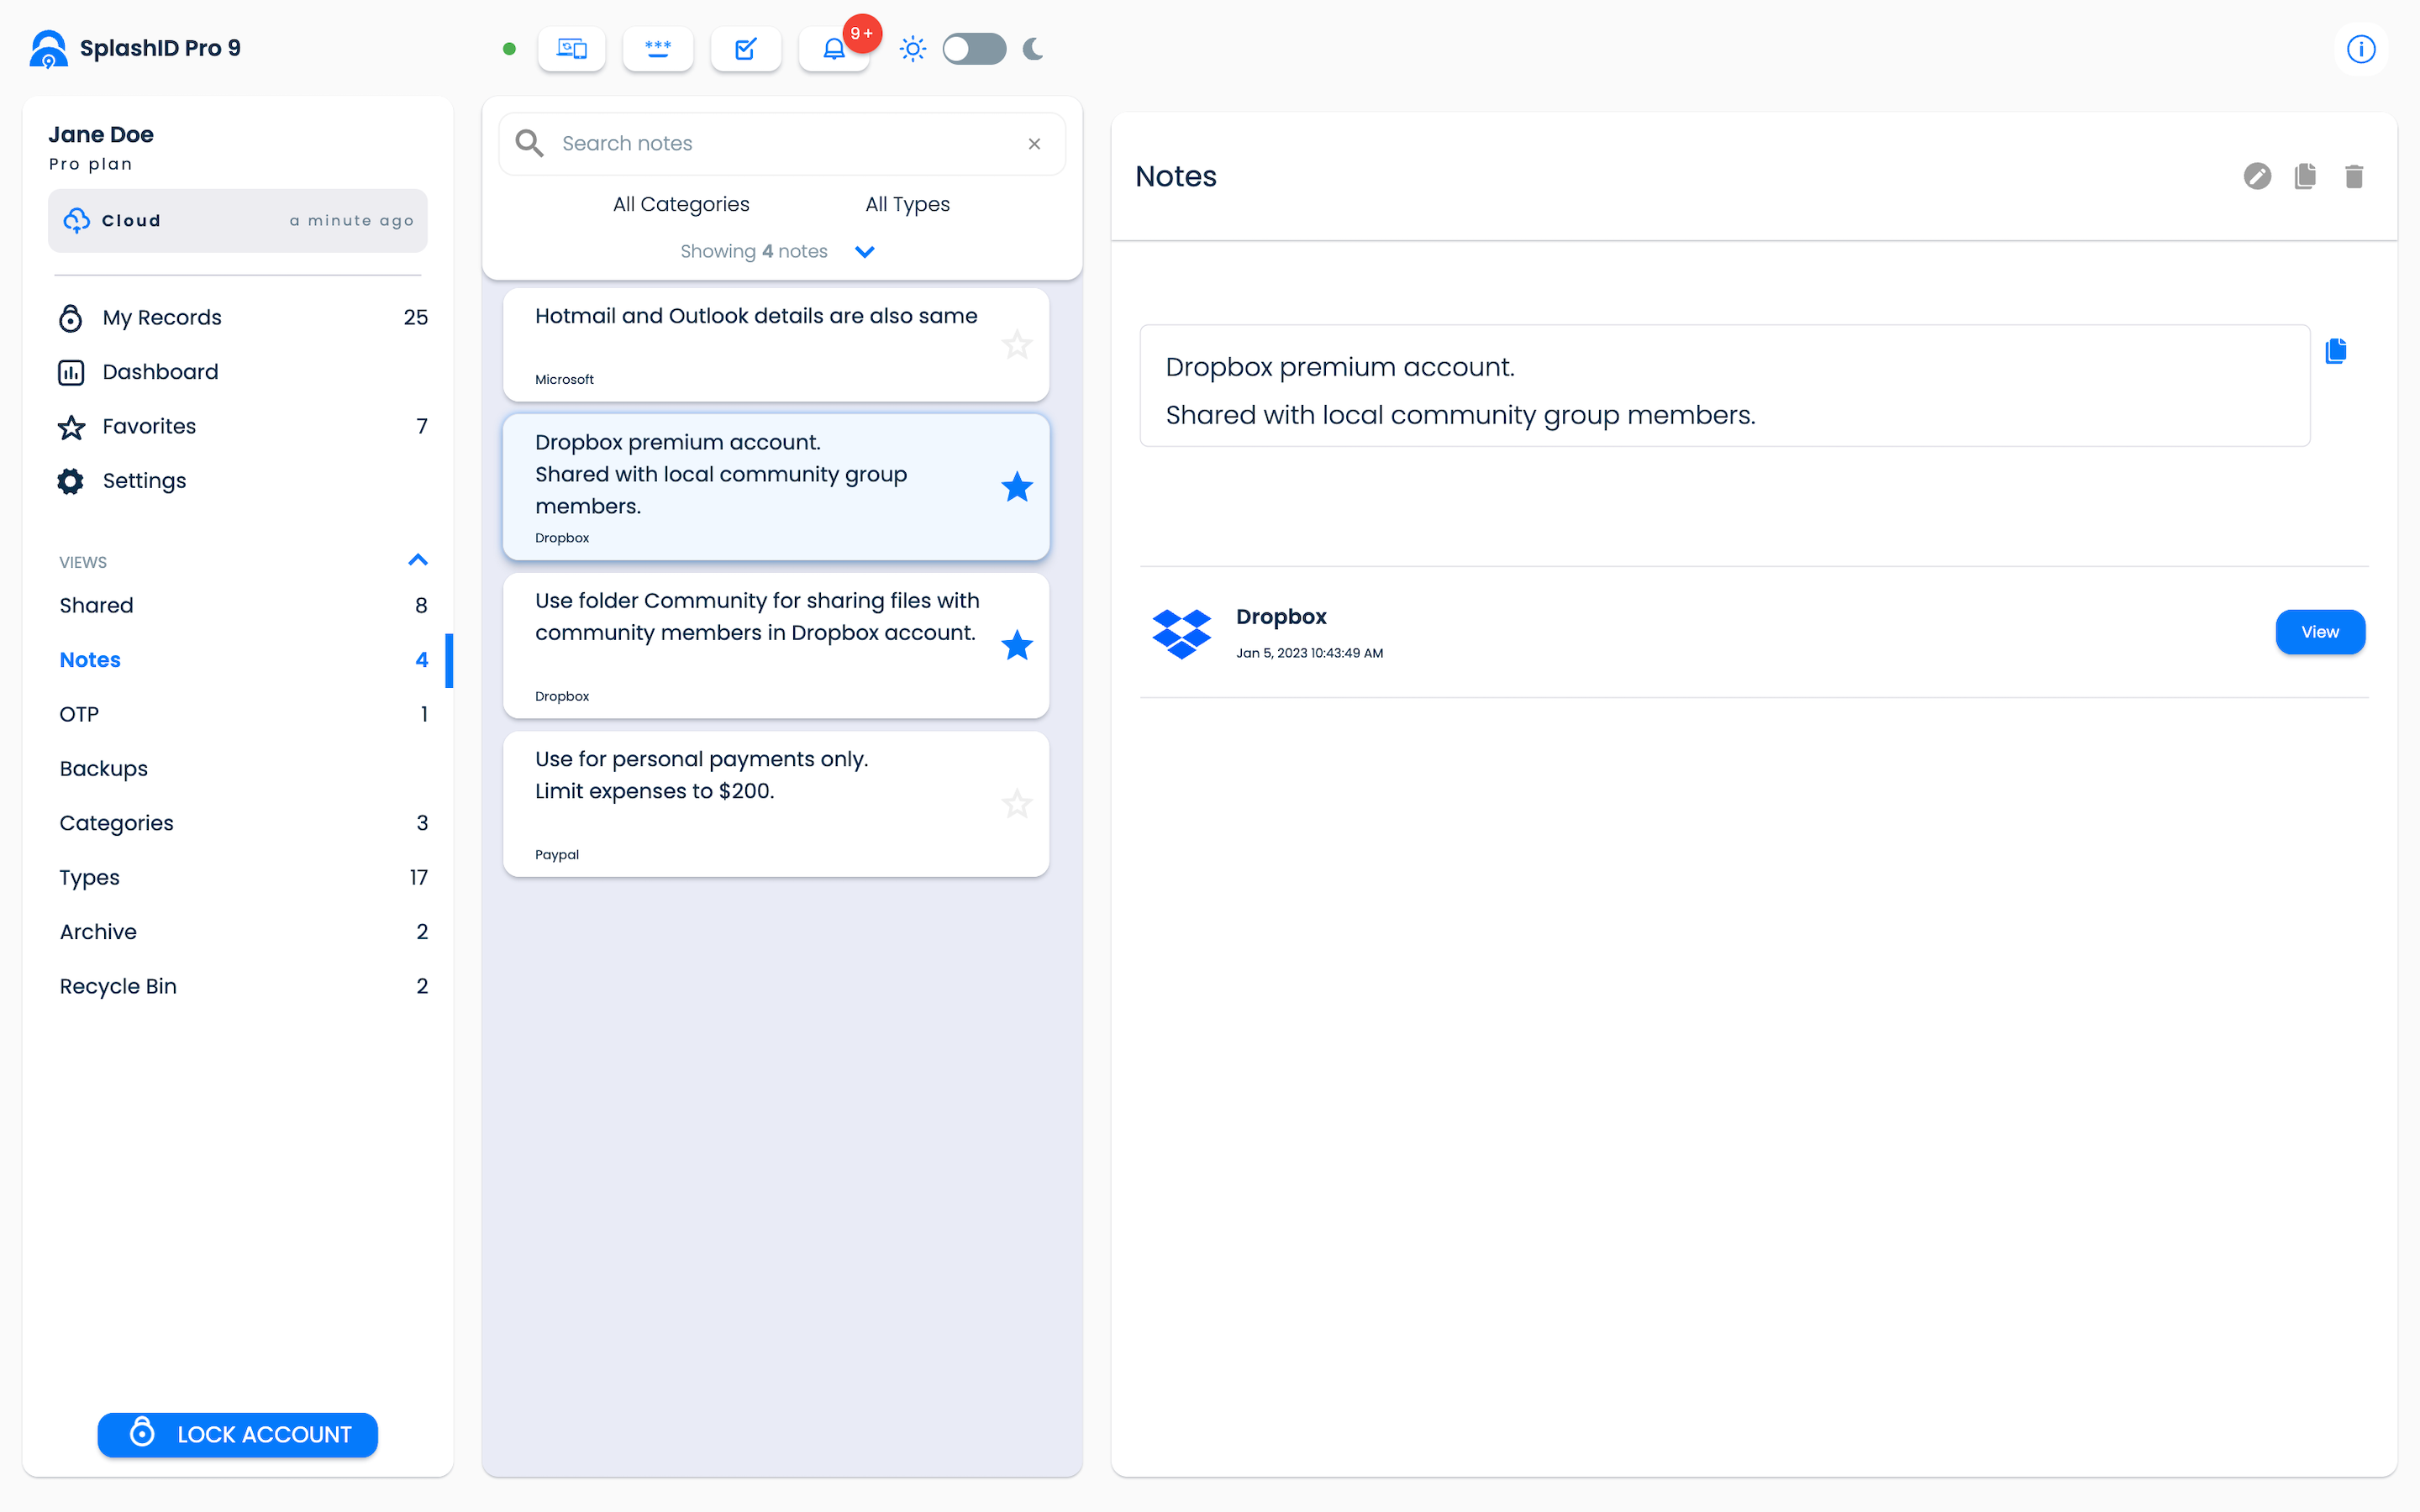The height and width of the screenshot is (1512, 2420).
Task: Select the Hotmail and Outlook note card
Action: click(776, 345)
